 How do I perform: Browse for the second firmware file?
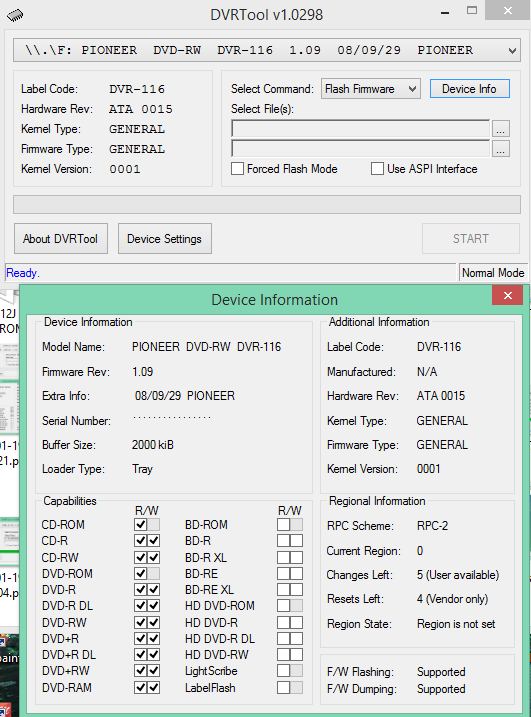501,149
